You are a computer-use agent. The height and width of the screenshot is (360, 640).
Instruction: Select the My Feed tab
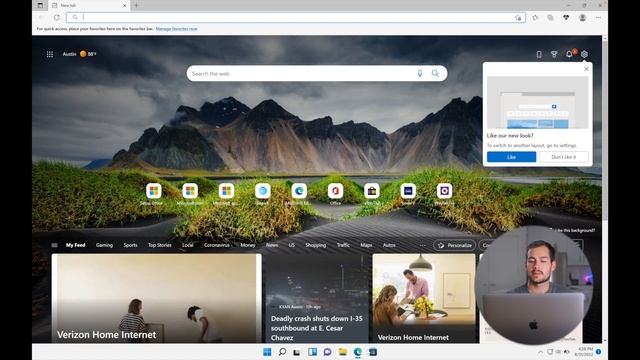[76, 245]
